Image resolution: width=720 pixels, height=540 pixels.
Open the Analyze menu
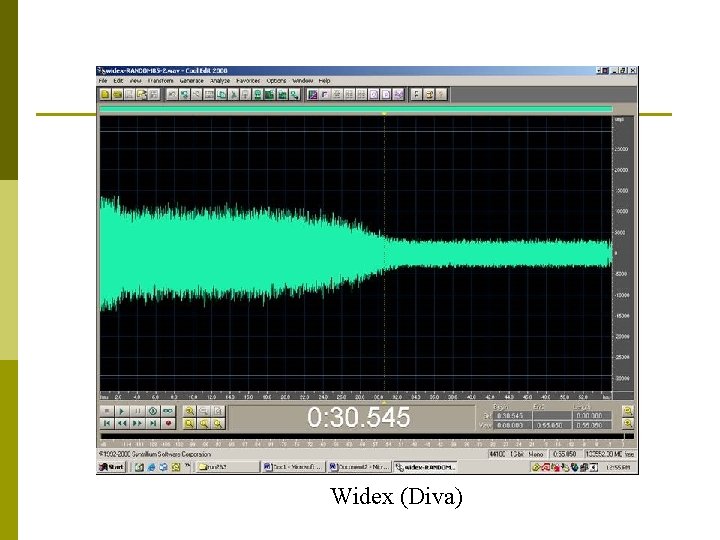(x=220, y=80)
